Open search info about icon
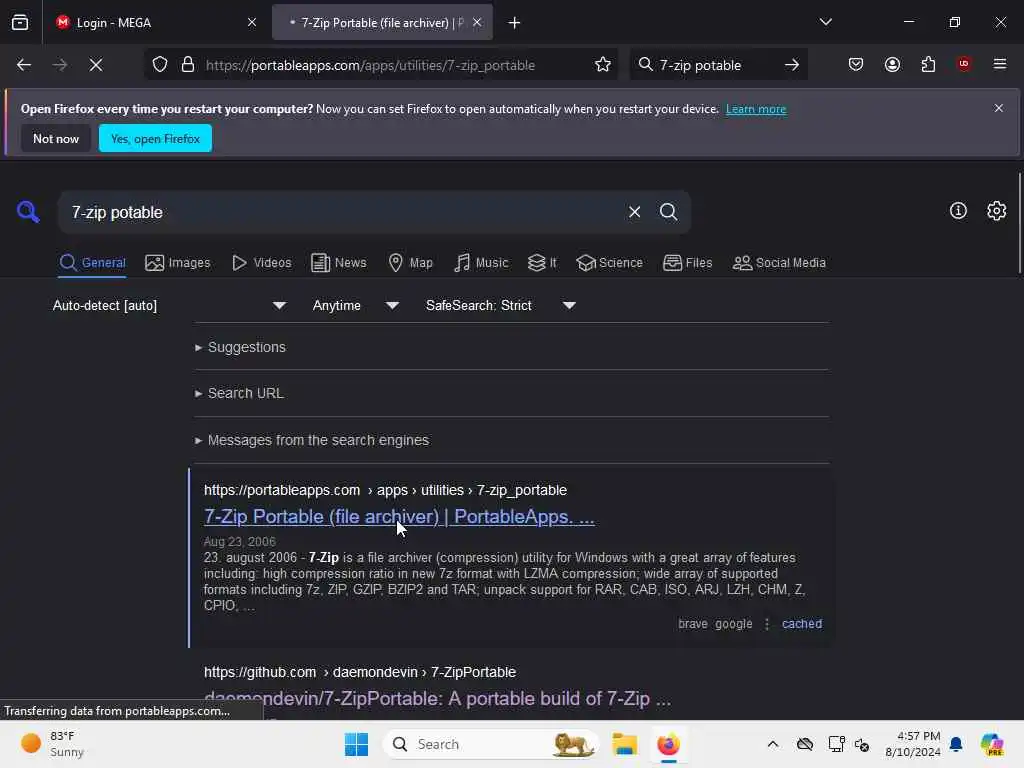The height and width of the screenshot is (768, 1024). (x=958, y=211)
